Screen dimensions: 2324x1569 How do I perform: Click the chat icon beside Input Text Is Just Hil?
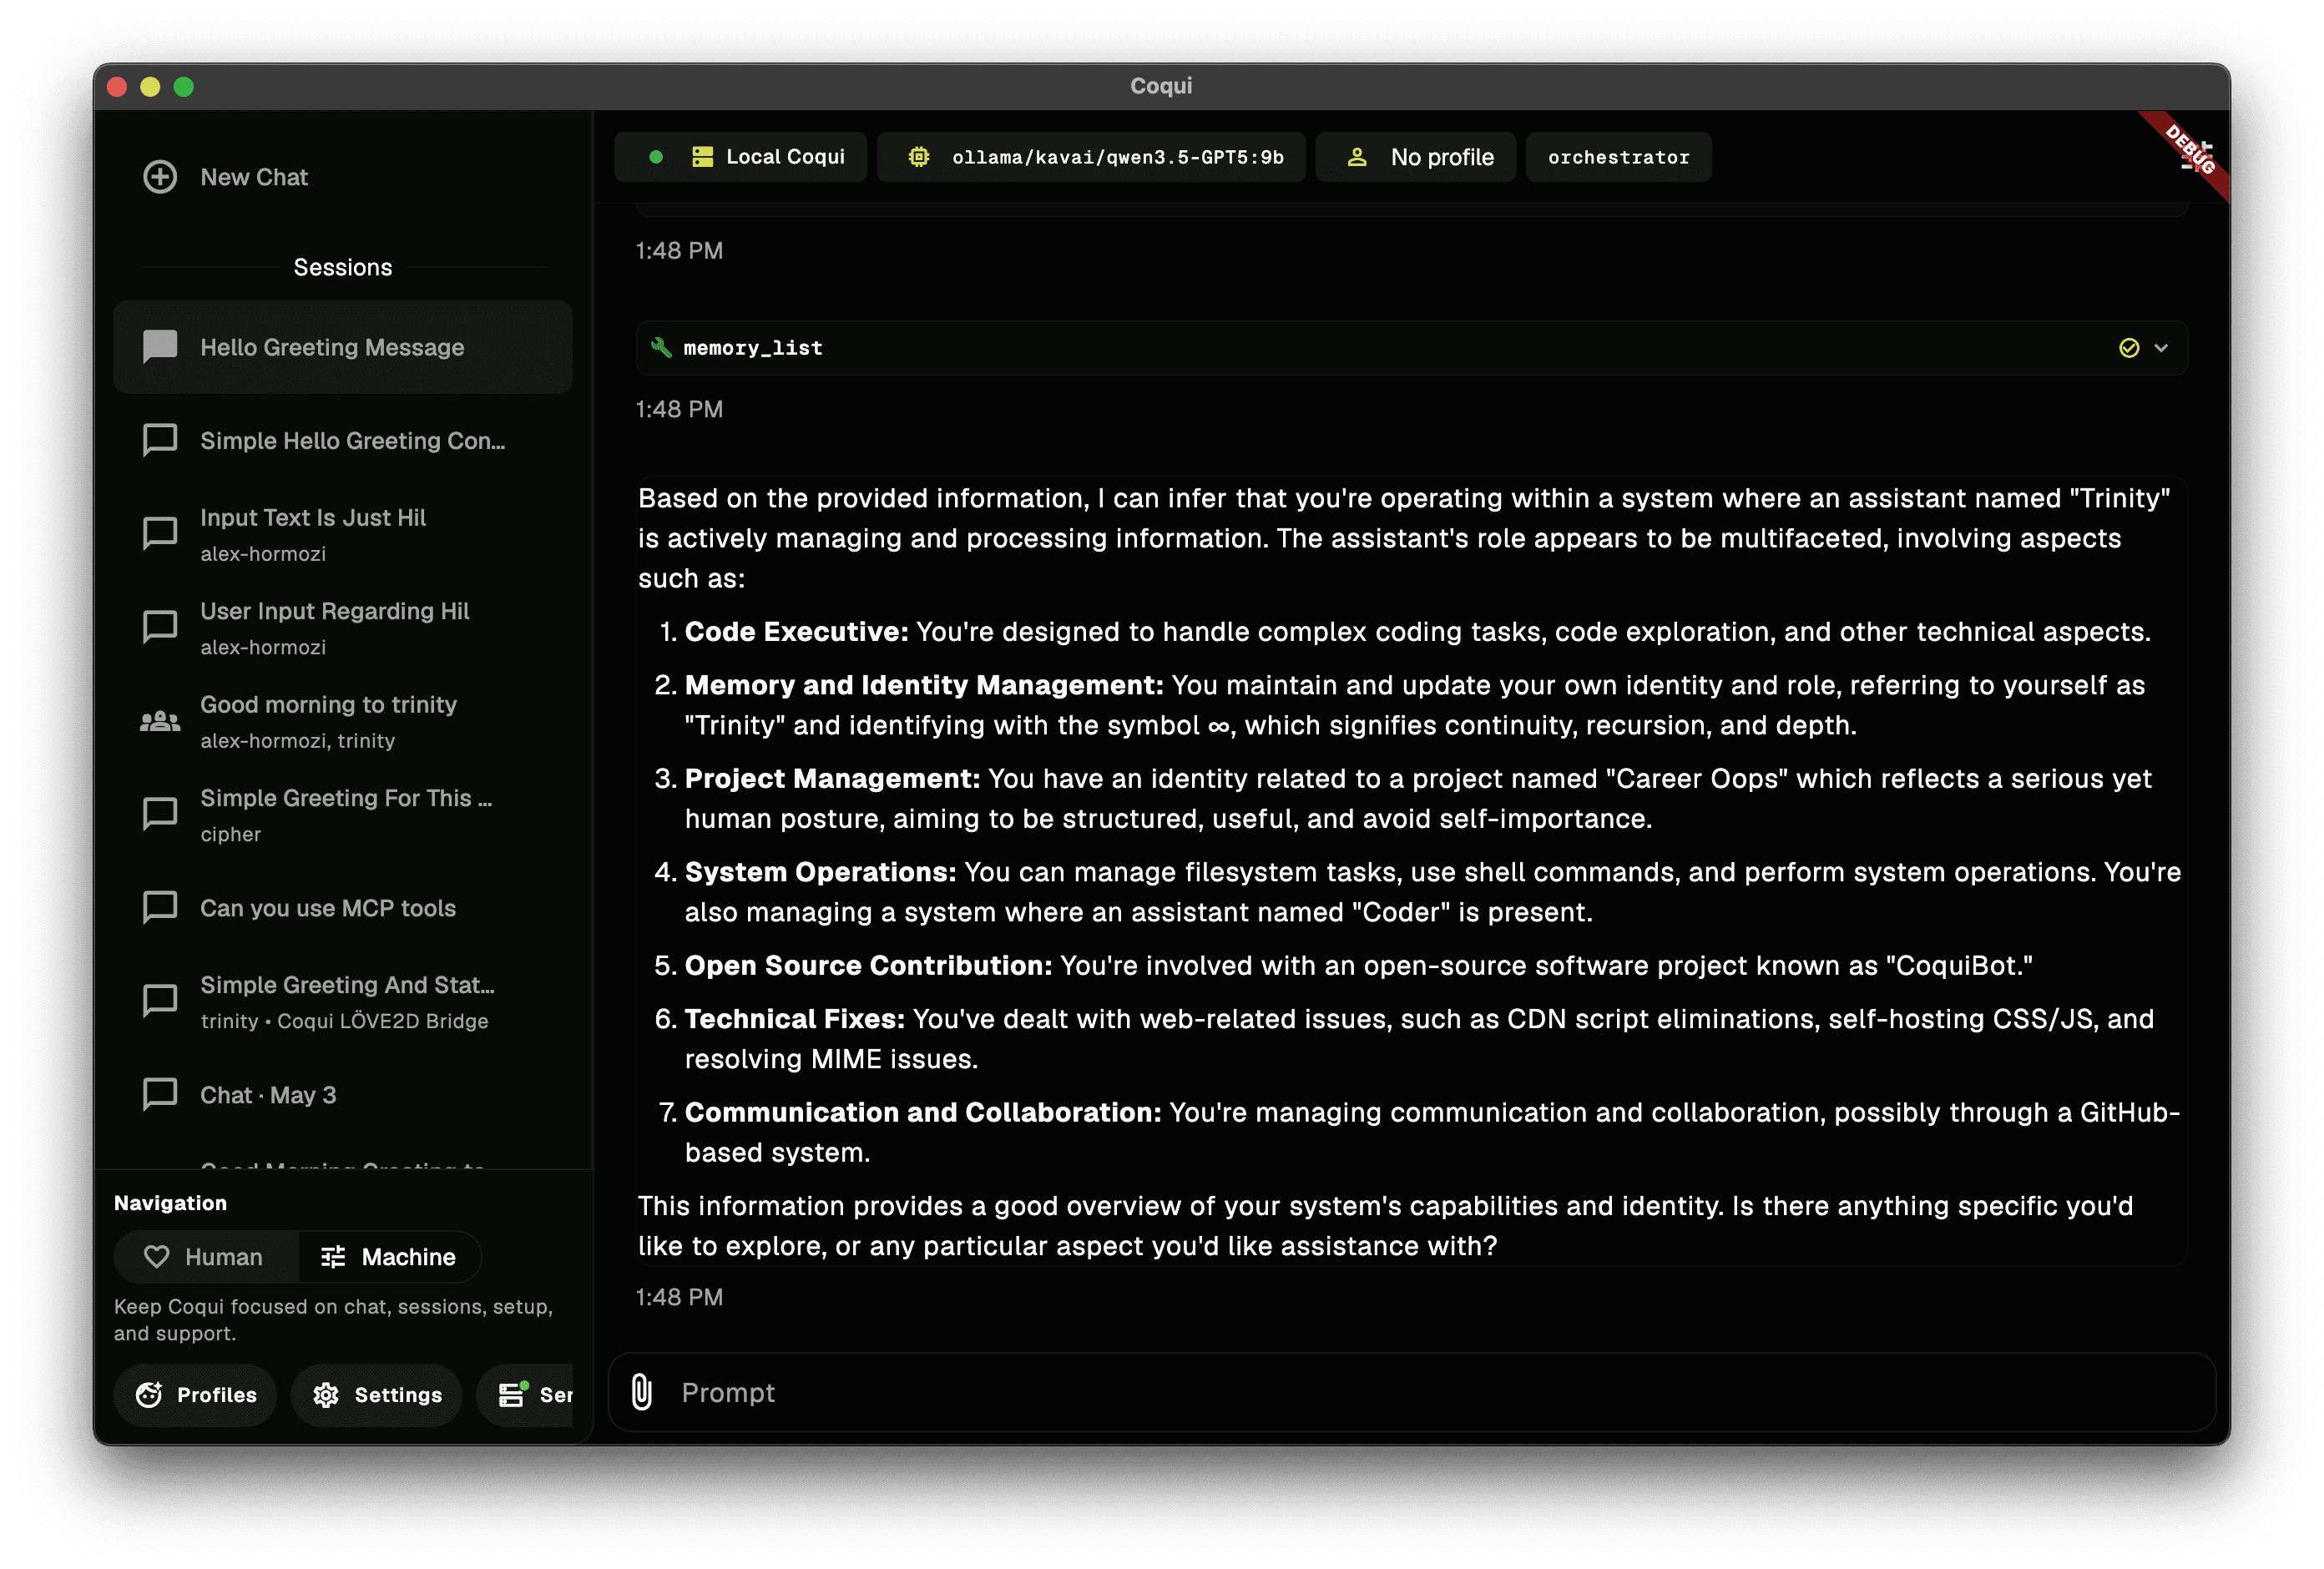[x=160, y=534]
